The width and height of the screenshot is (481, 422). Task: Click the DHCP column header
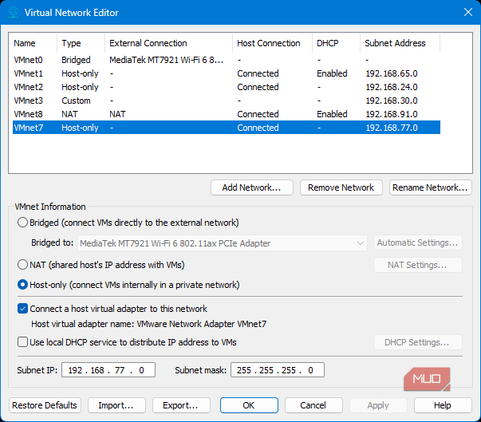pos(336,43)
